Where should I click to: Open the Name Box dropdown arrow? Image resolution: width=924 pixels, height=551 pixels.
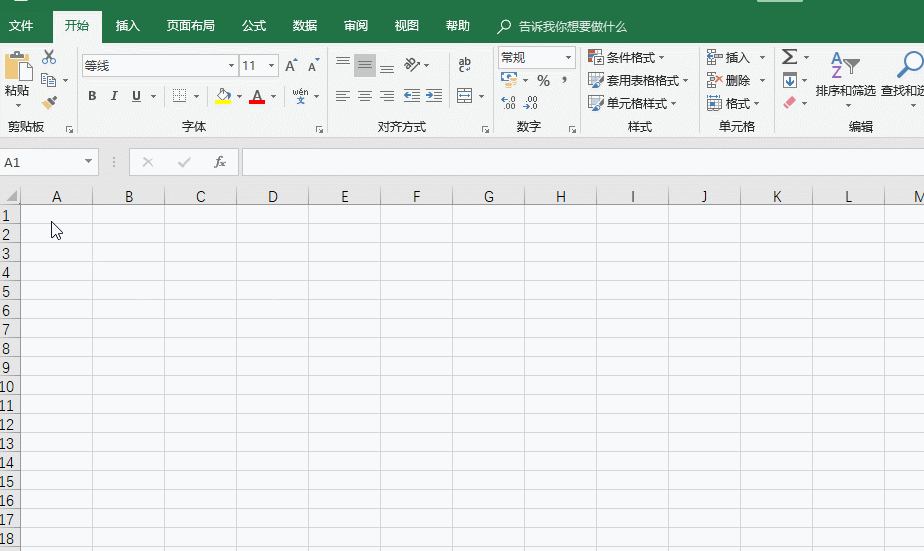(x=88, y=161)
